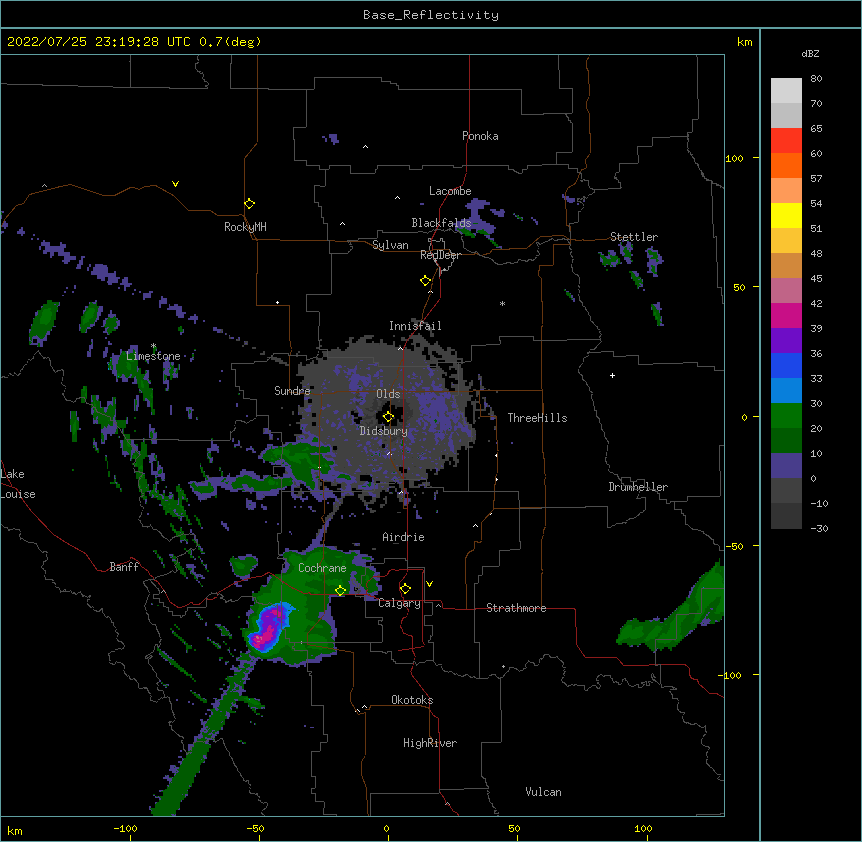Click the Limestone label
The width and height of the screenshot is (862, 842).
(153, 356)
